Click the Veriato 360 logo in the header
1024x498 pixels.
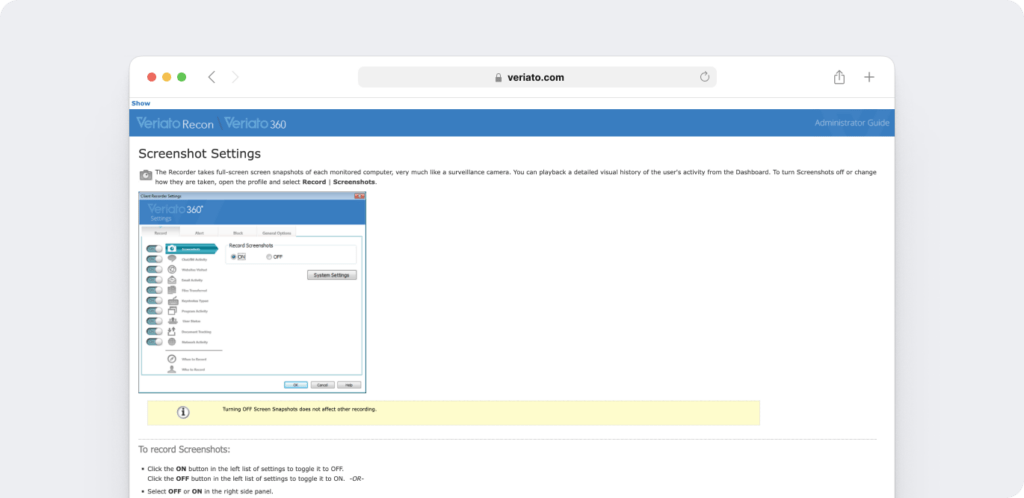tap(255, 123)
